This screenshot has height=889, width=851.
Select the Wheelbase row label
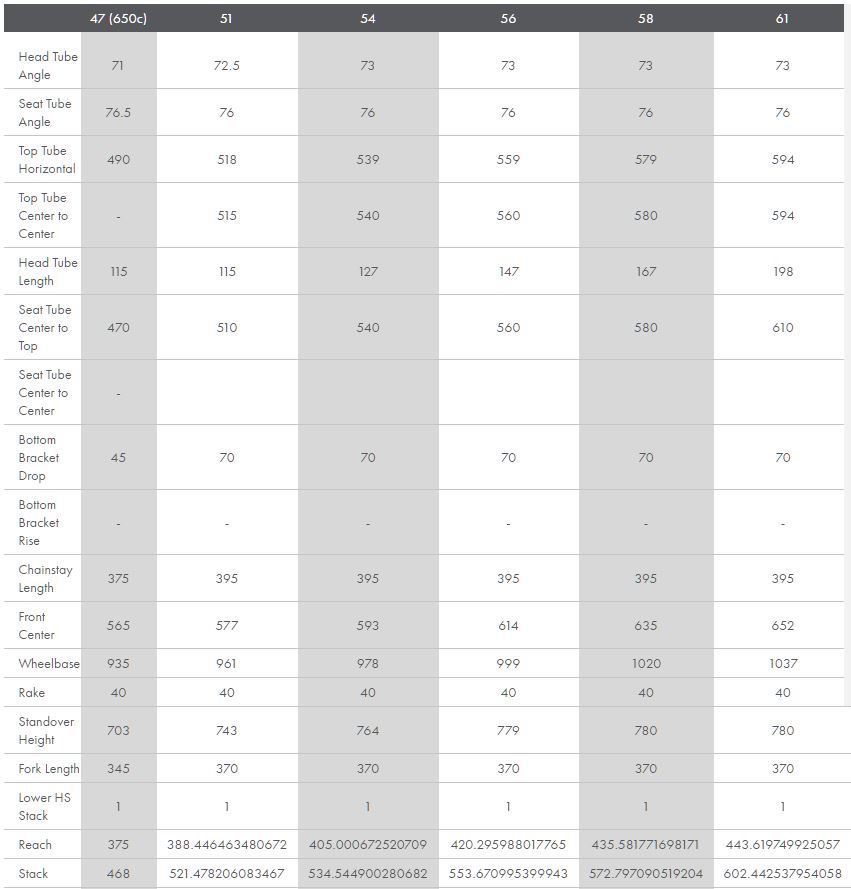click(48, 664)
